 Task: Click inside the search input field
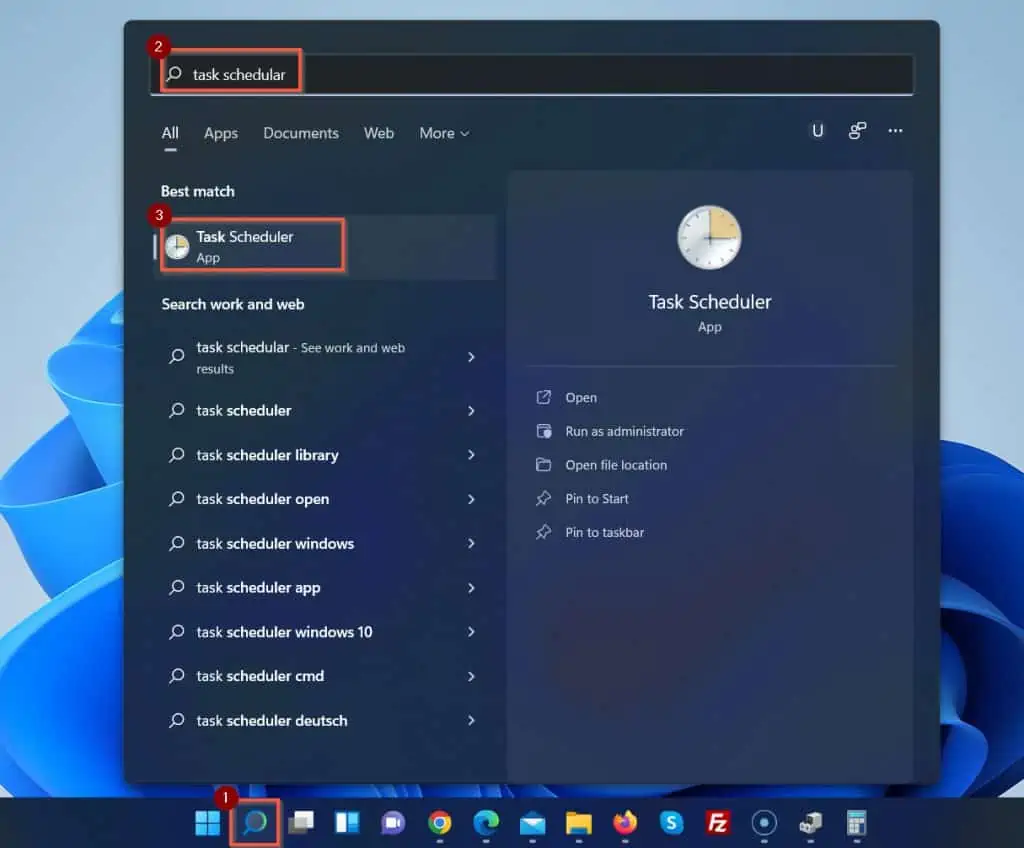[400, 72]
